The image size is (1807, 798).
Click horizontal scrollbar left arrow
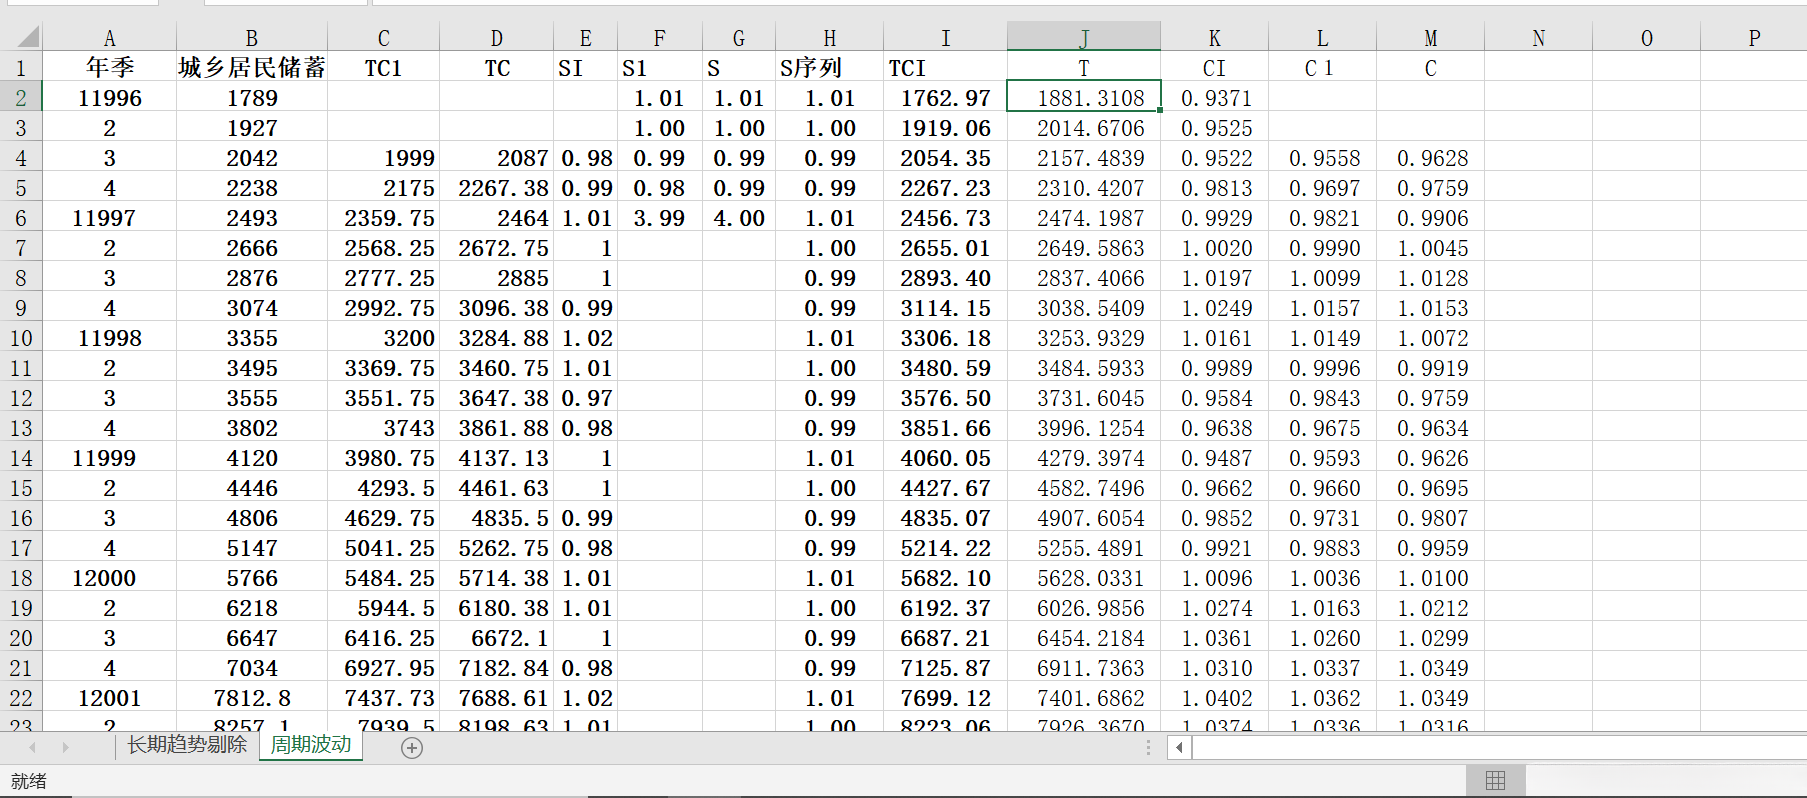tap(1180, 747)
